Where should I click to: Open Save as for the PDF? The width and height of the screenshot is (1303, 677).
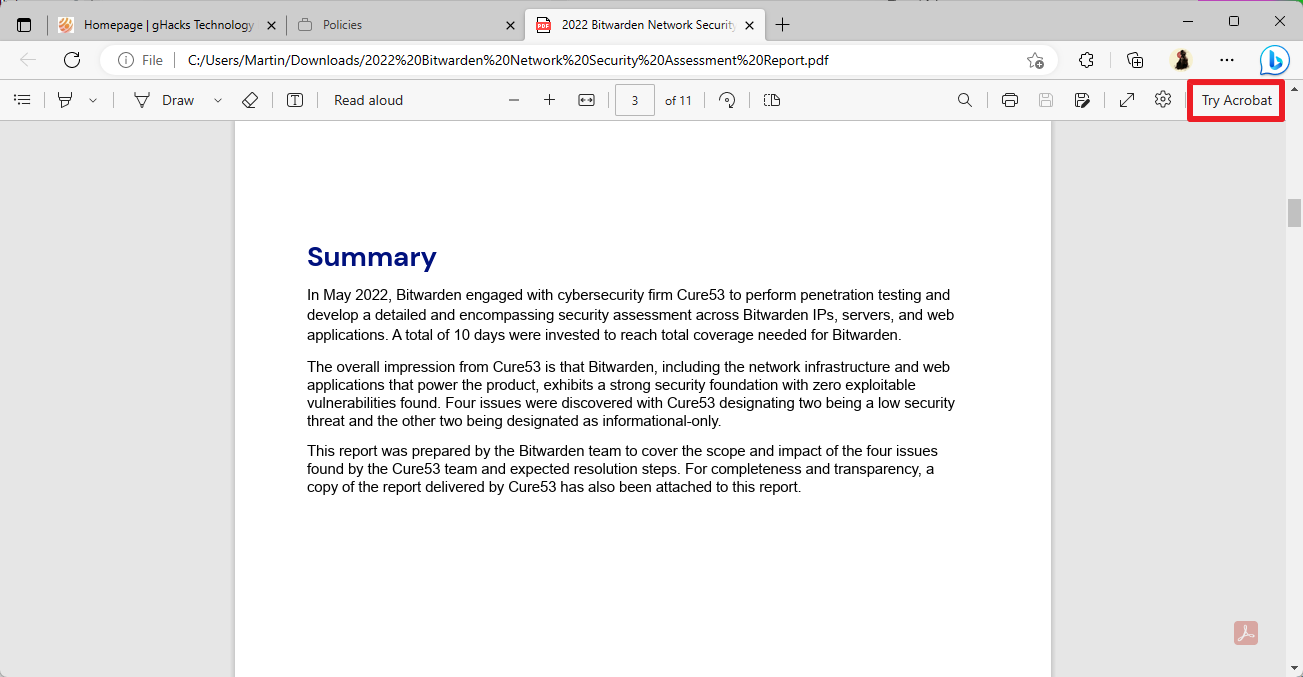pyautogui.click(x=1083, y=99)
